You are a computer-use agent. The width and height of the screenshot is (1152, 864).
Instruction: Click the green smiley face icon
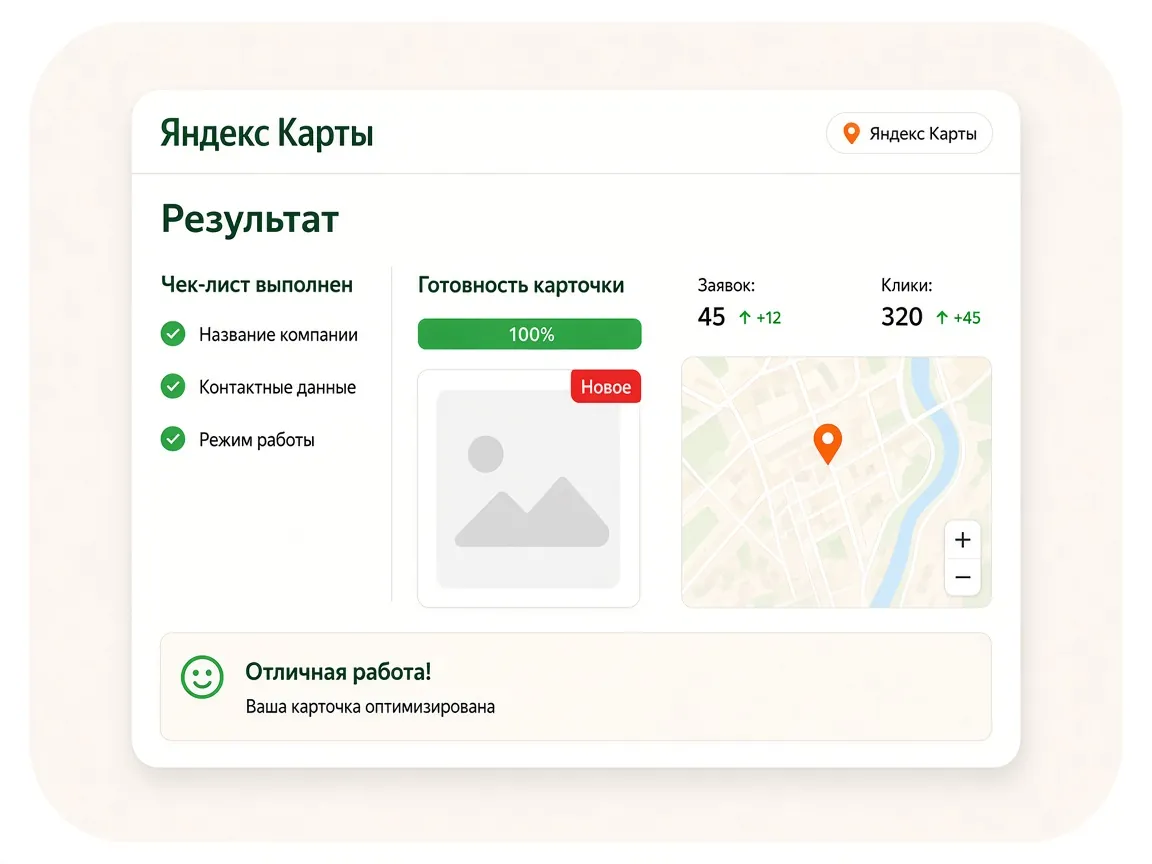(x=202, y=677)
